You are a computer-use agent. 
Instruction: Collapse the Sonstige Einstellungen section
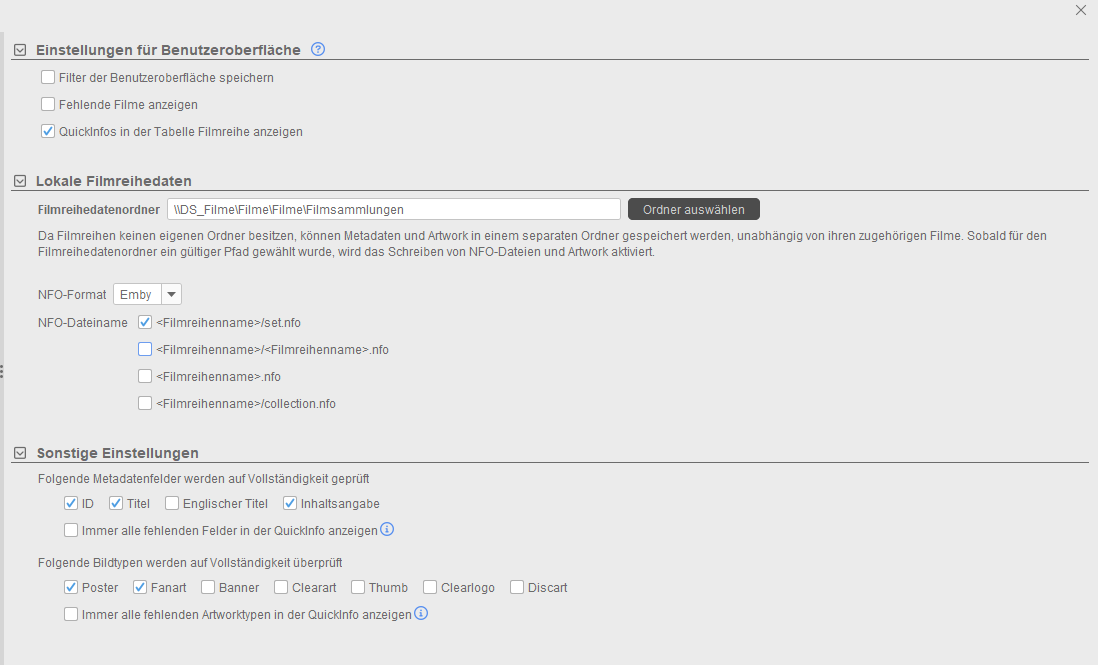coord(18,452)
